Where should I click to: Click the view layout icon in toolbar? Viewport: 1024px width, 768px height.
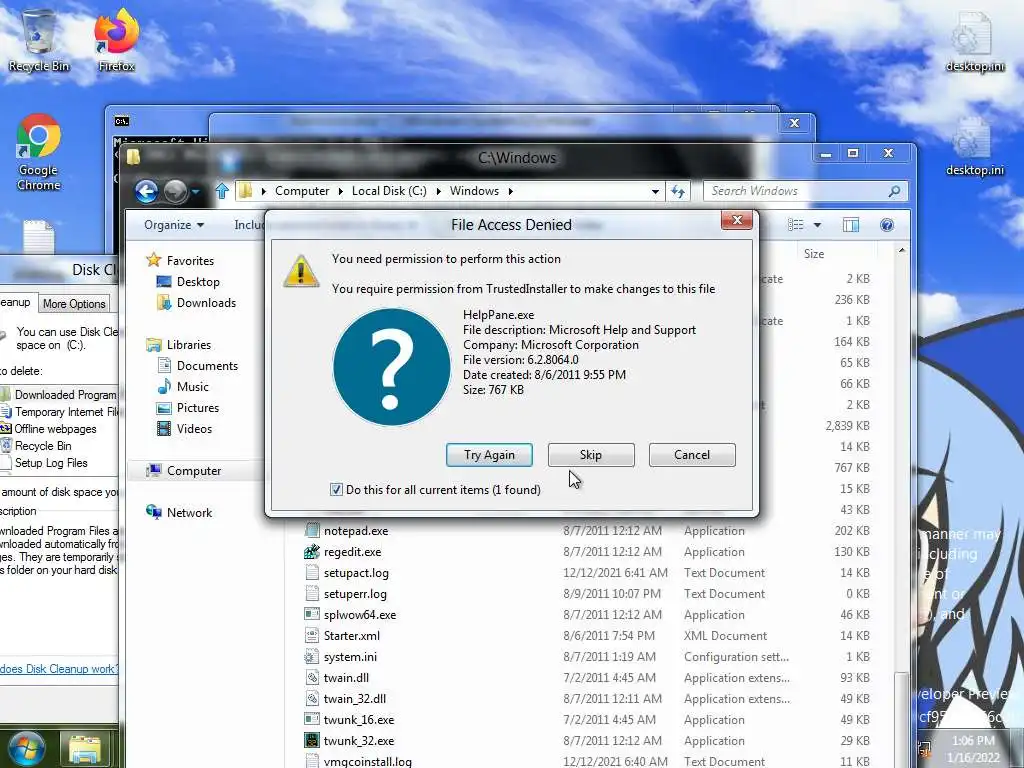tap(795, 225)
